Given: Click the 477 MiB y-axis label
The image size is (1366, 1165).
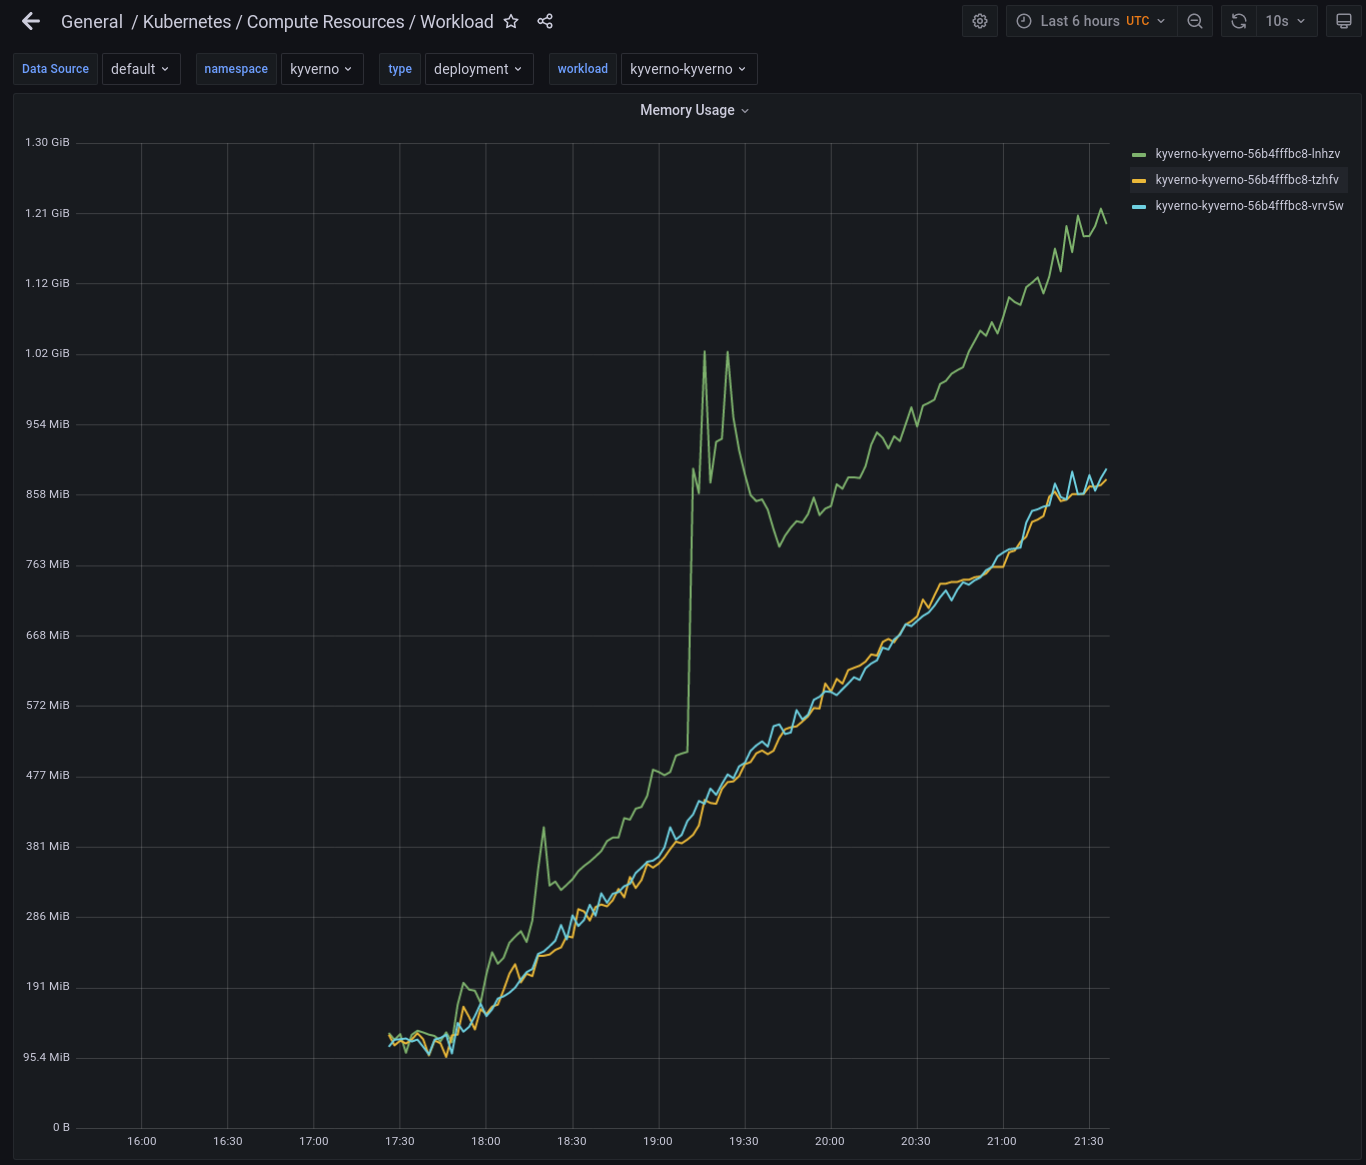Looking at the screenshot, I should [x=48, y=775].
